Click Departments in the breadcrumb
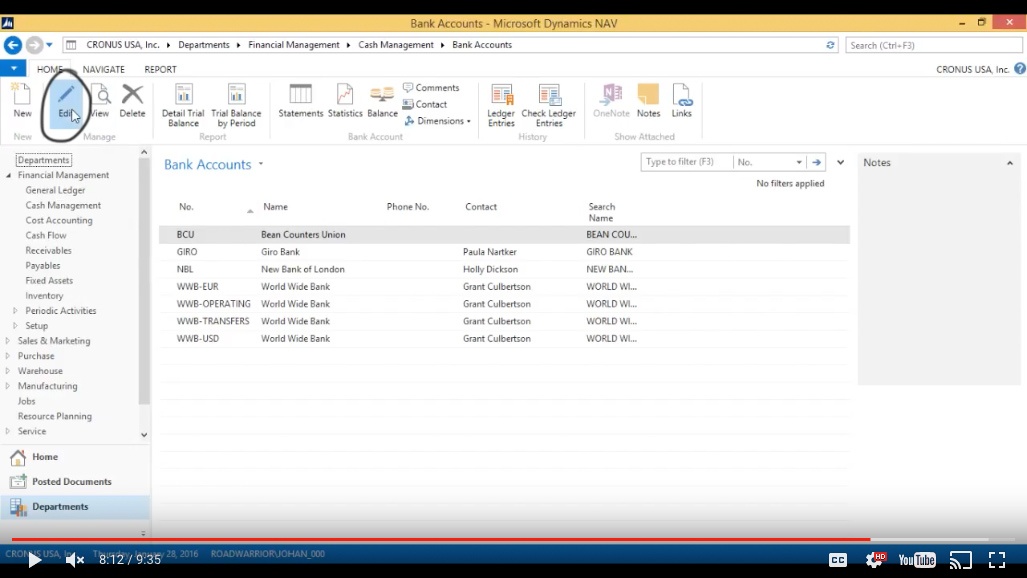 pyautogui.click(x=204, y=45)
